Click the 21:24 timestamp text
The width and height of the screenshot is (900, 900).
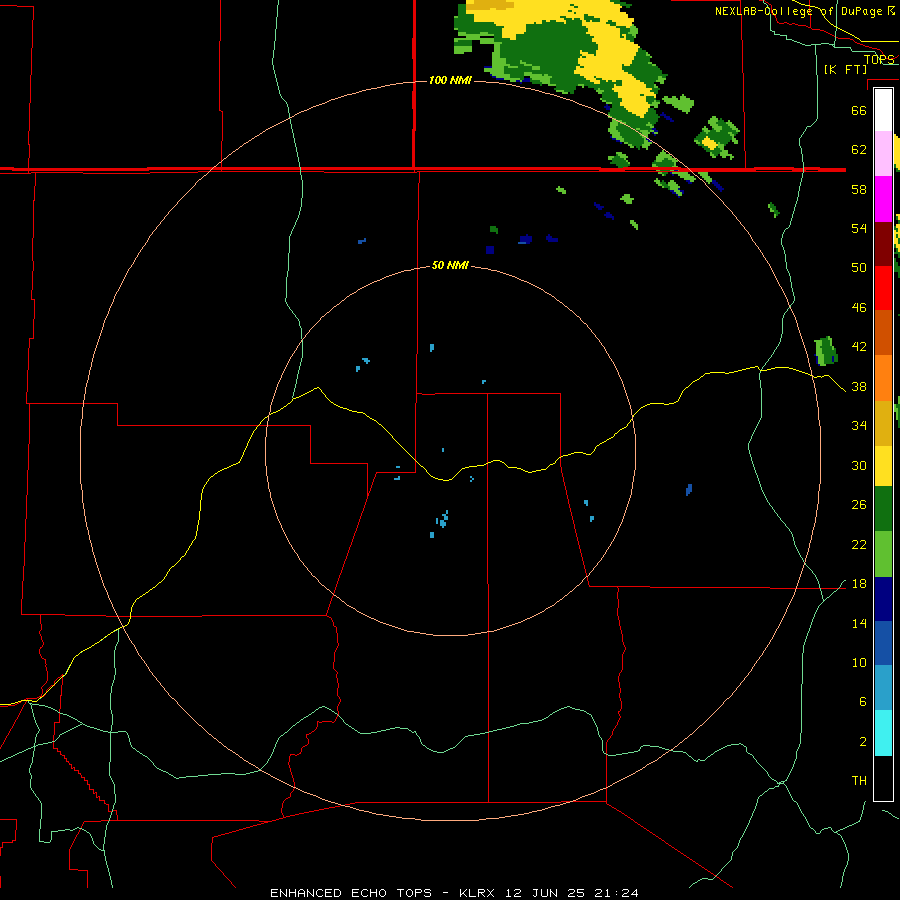[x=615, y=893]
